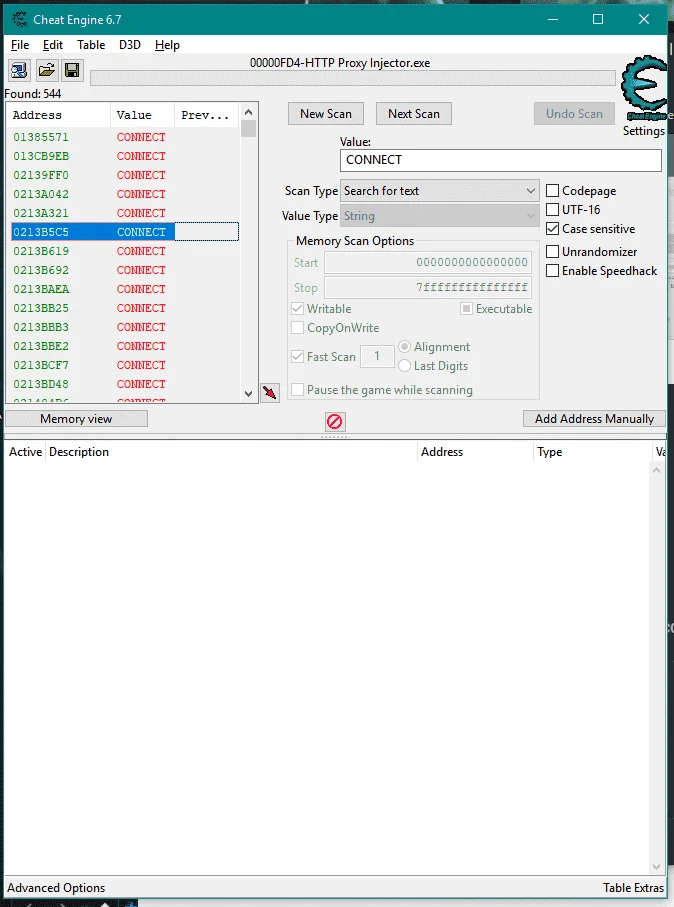This screenshot has height=907, width=674.
Task: Open the process list icon
Action: click(x=19, y=71)
